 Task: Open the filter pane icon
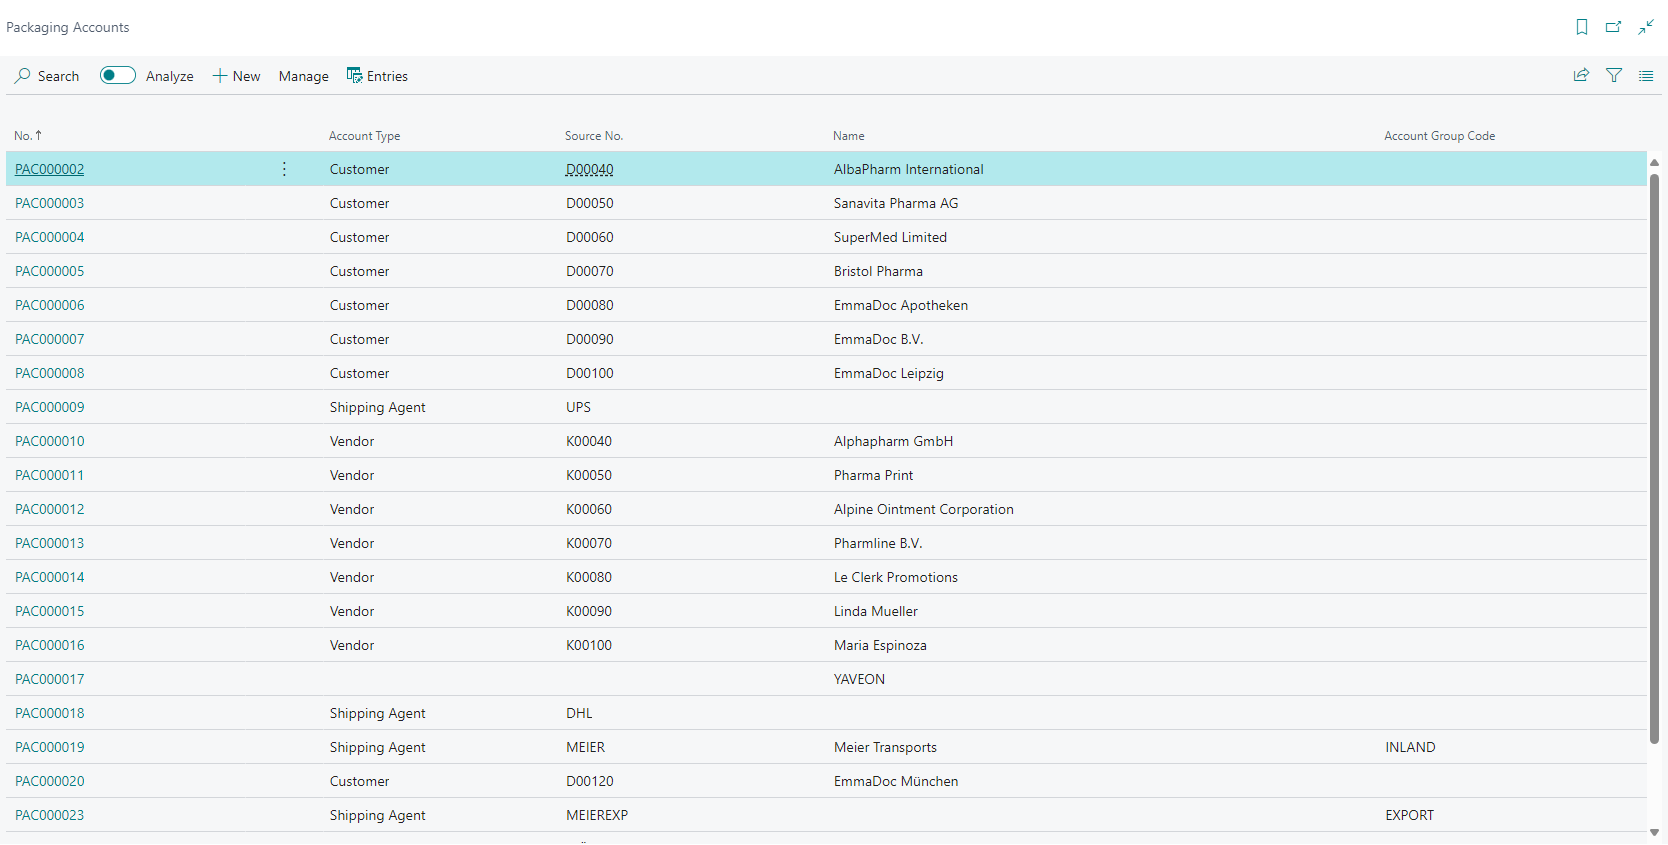pyautogui.click(x=1614, y=75)
